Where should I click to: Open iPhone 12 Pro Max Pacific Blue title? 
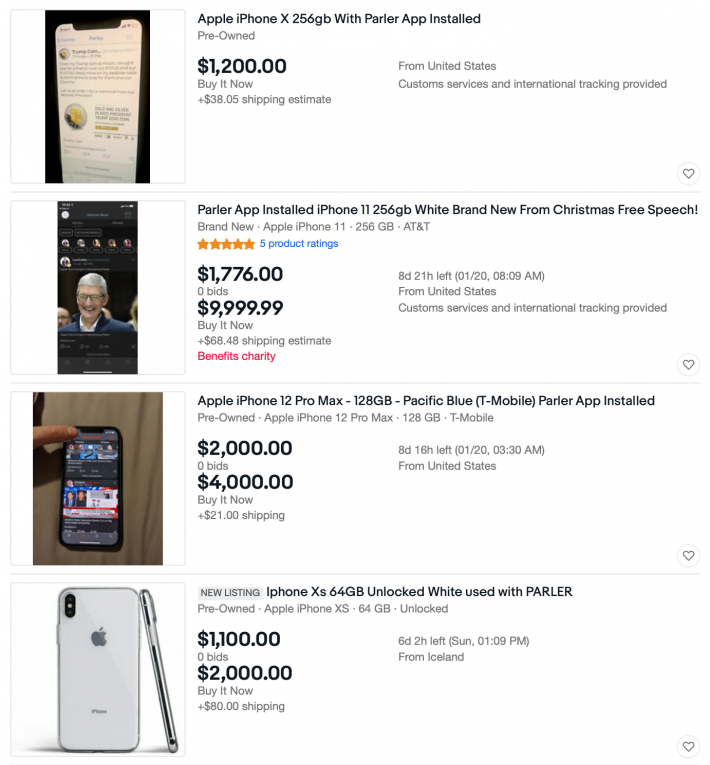(x=426, y=401)
